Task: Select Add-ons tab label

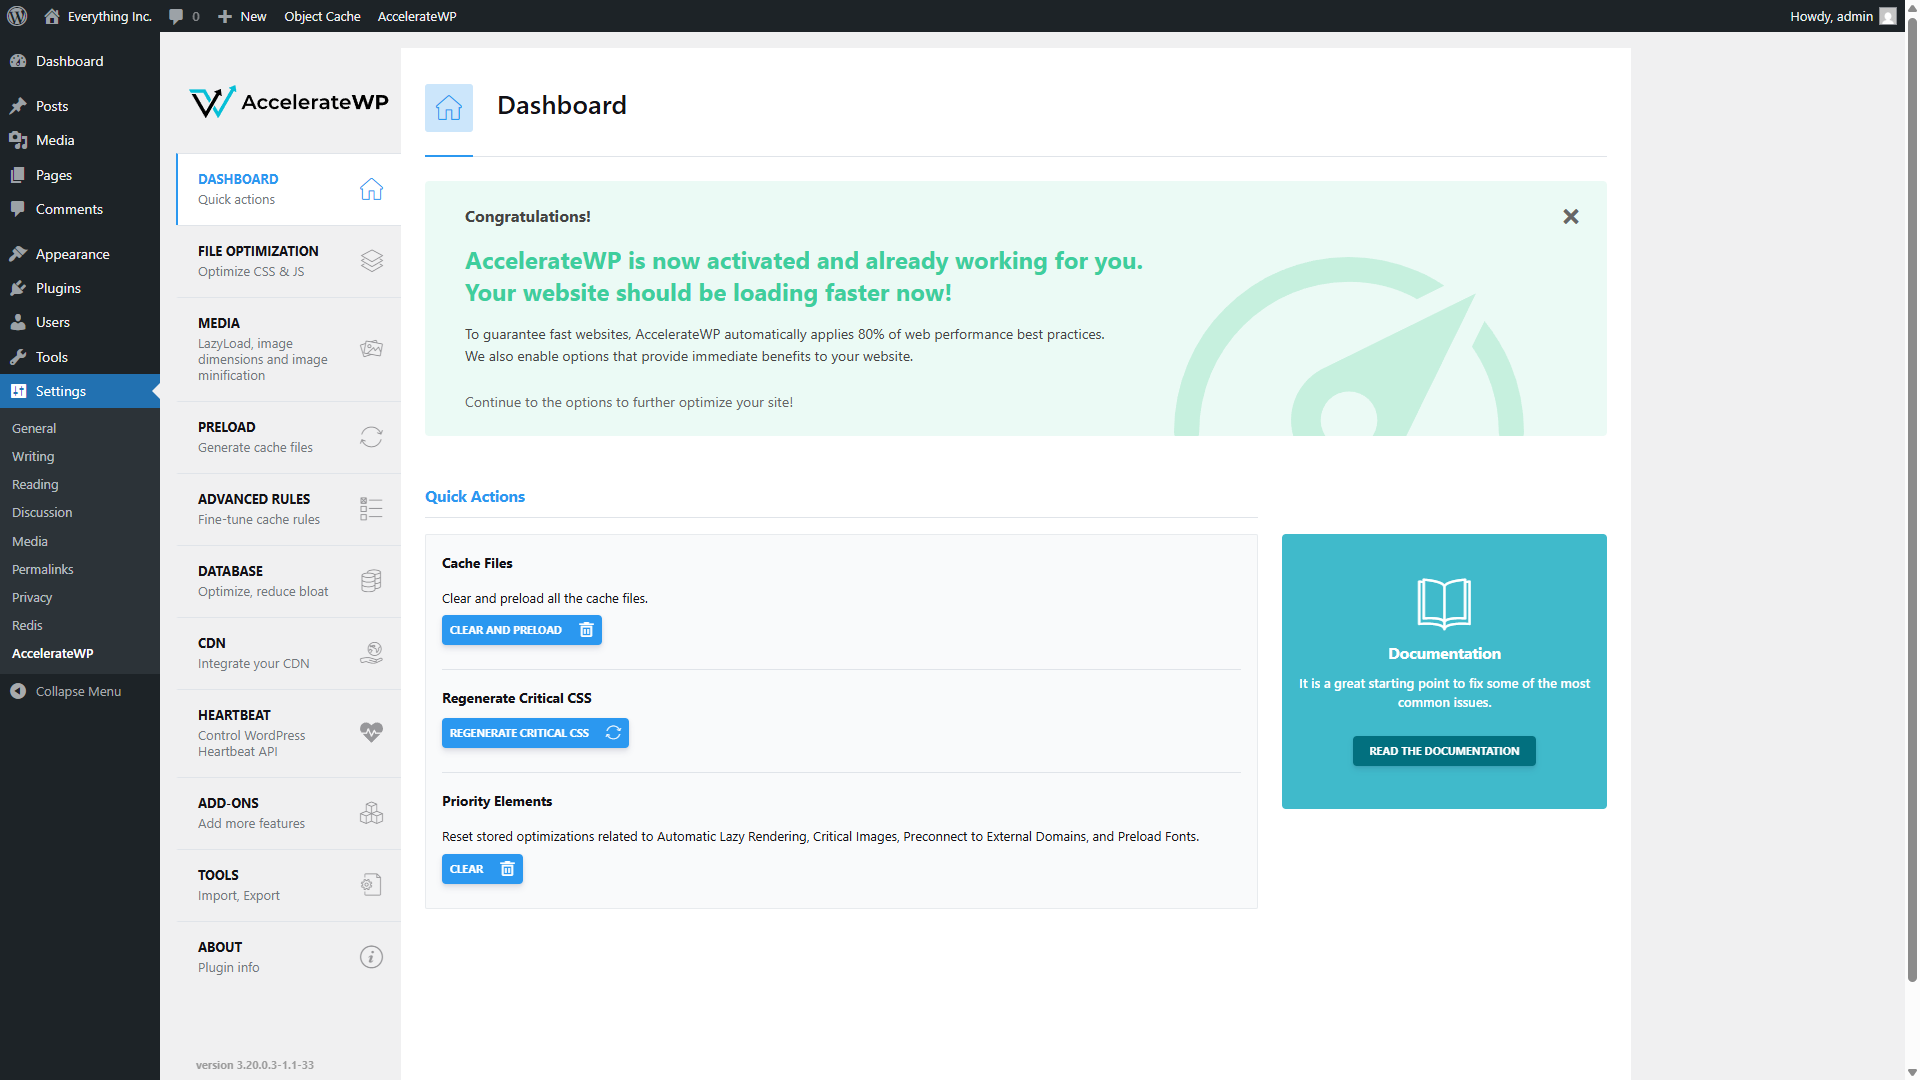Action: [x=228, y=803]
